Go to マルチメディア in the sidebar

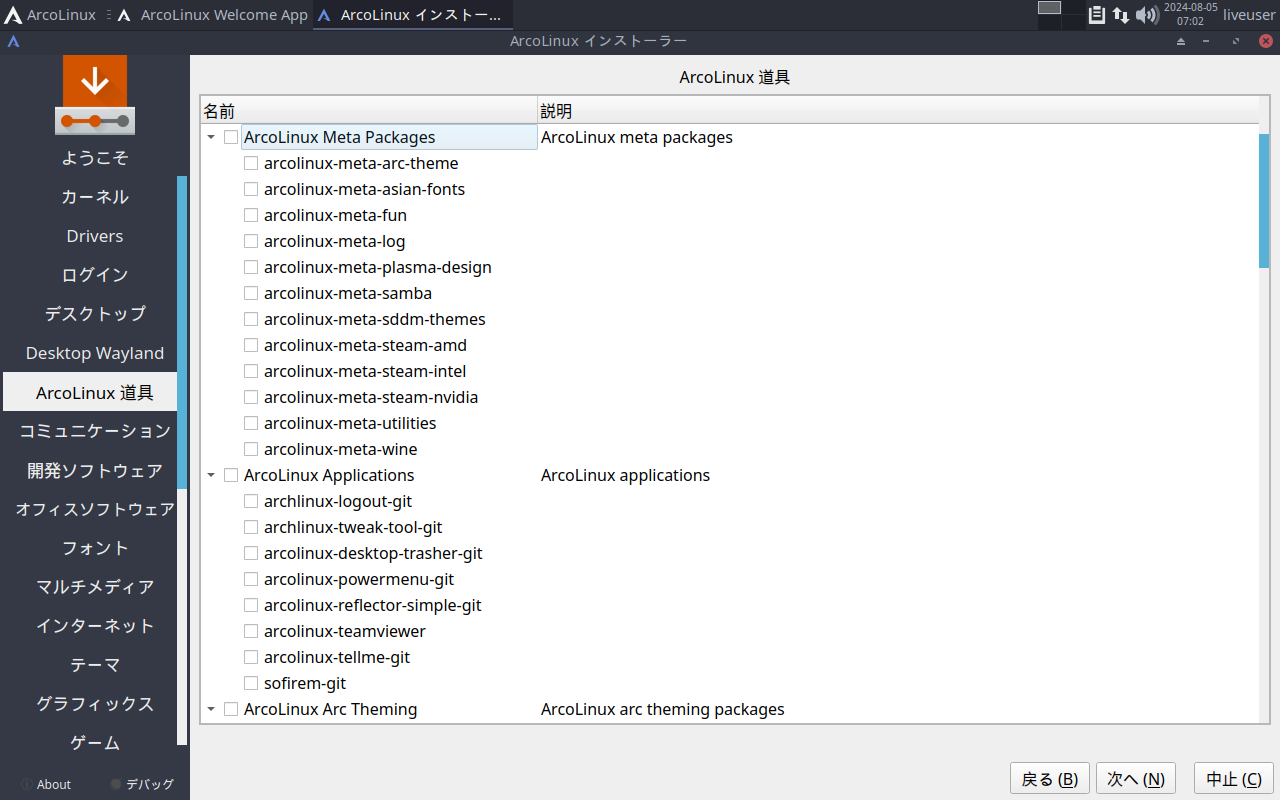(95, 587)
